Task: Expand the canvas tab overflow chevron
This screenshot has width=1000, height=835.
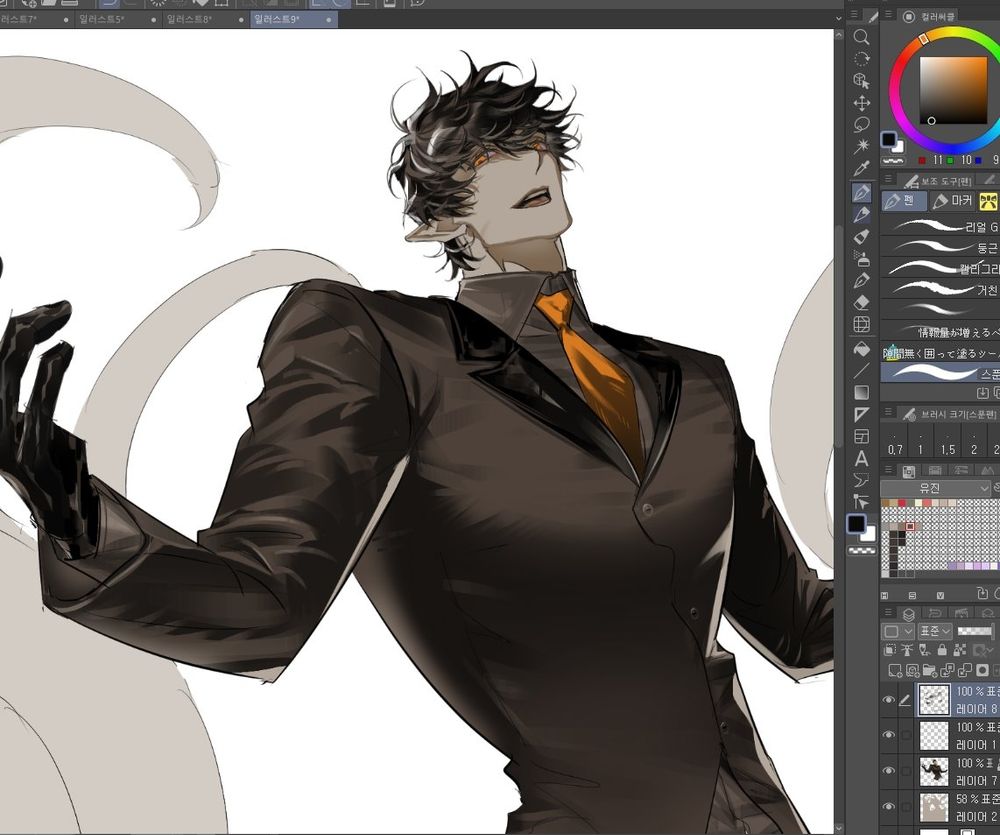Action: coord(838,19)
